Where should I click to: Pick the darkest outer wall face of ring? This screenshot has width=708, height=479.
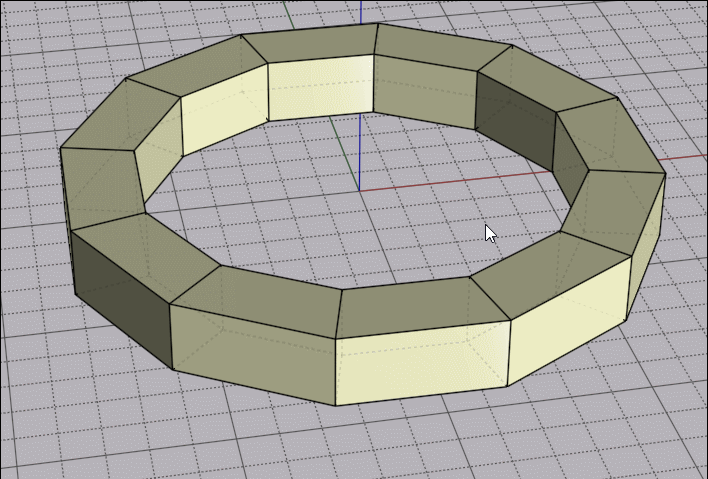(121, 299)
